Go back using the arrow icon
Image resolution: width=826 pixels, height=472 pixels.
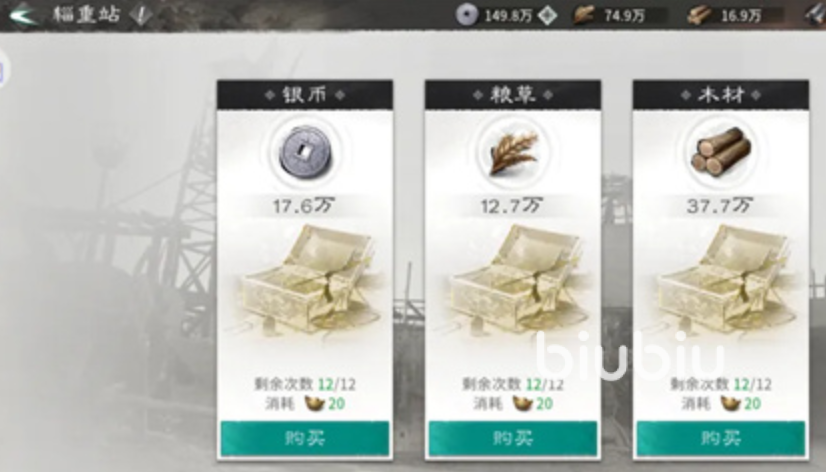coord(23,14)
